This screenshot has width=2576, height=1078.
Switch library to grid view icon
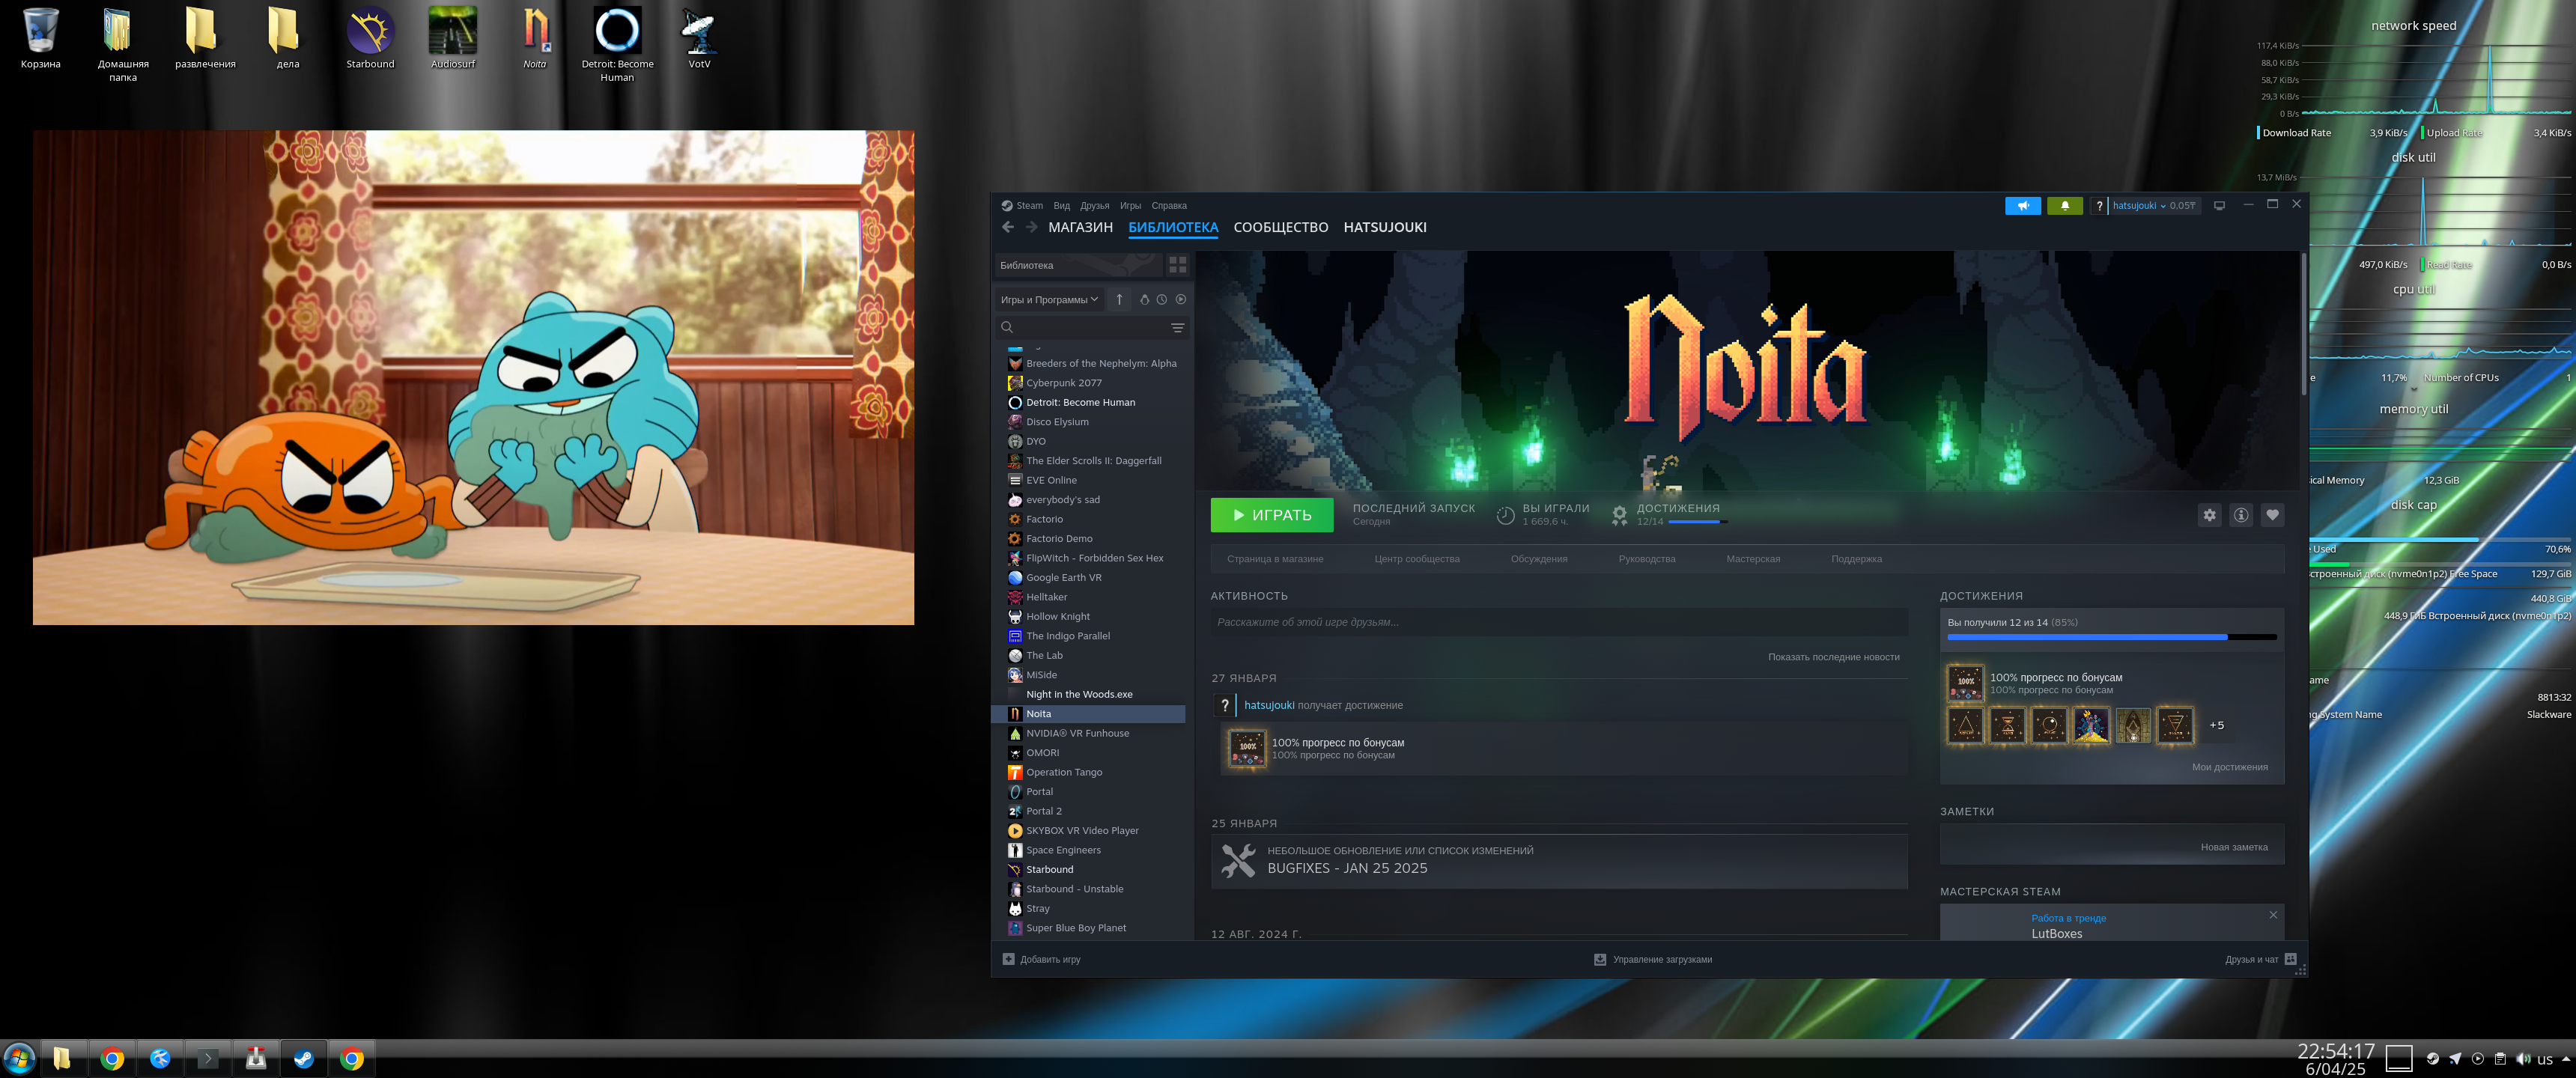tap(1177, 265)
